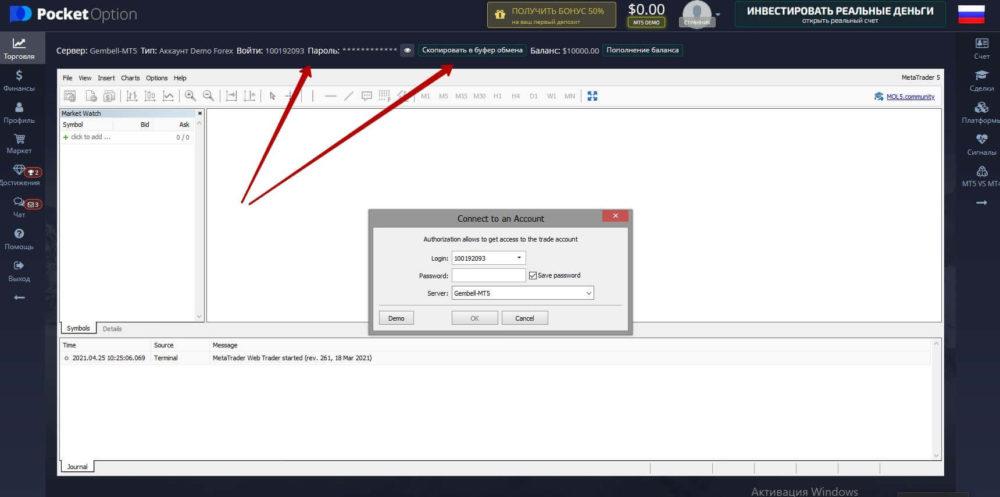
Task: Click the Zoom In magnifier icon
Action: point(190,96)
